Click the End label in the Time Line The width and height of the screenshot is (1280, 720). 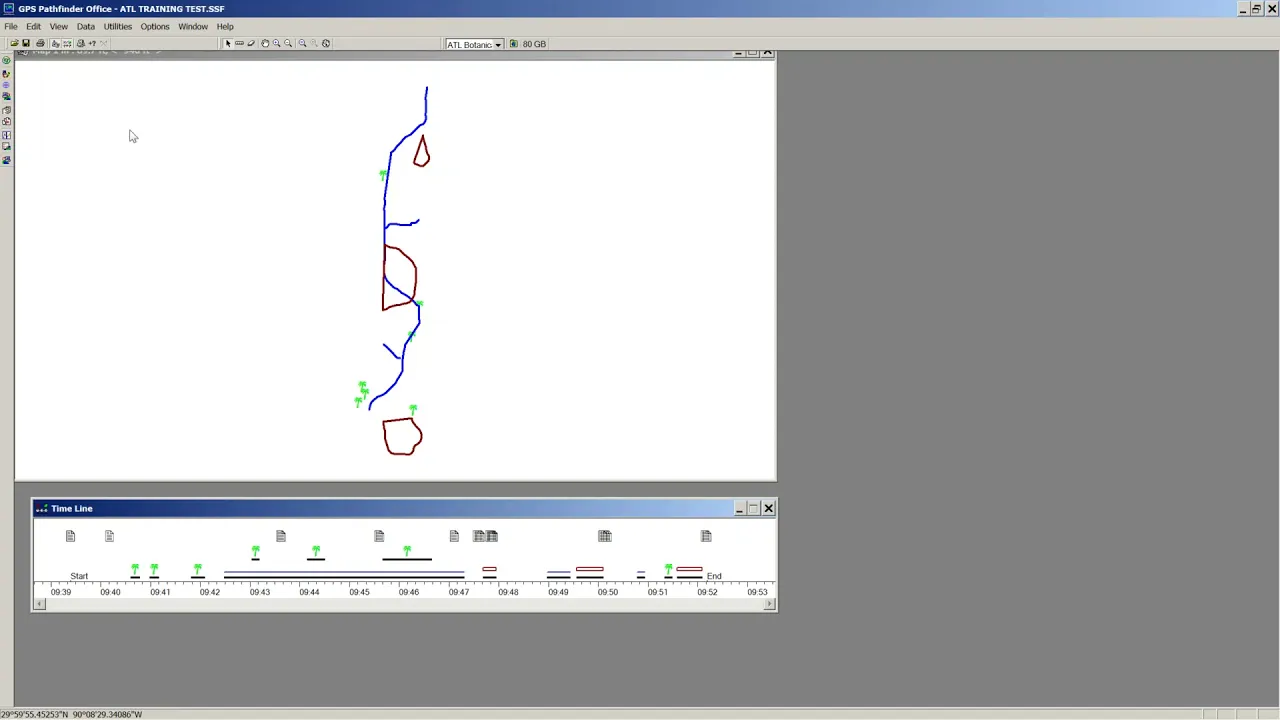[x=714, y=576]
